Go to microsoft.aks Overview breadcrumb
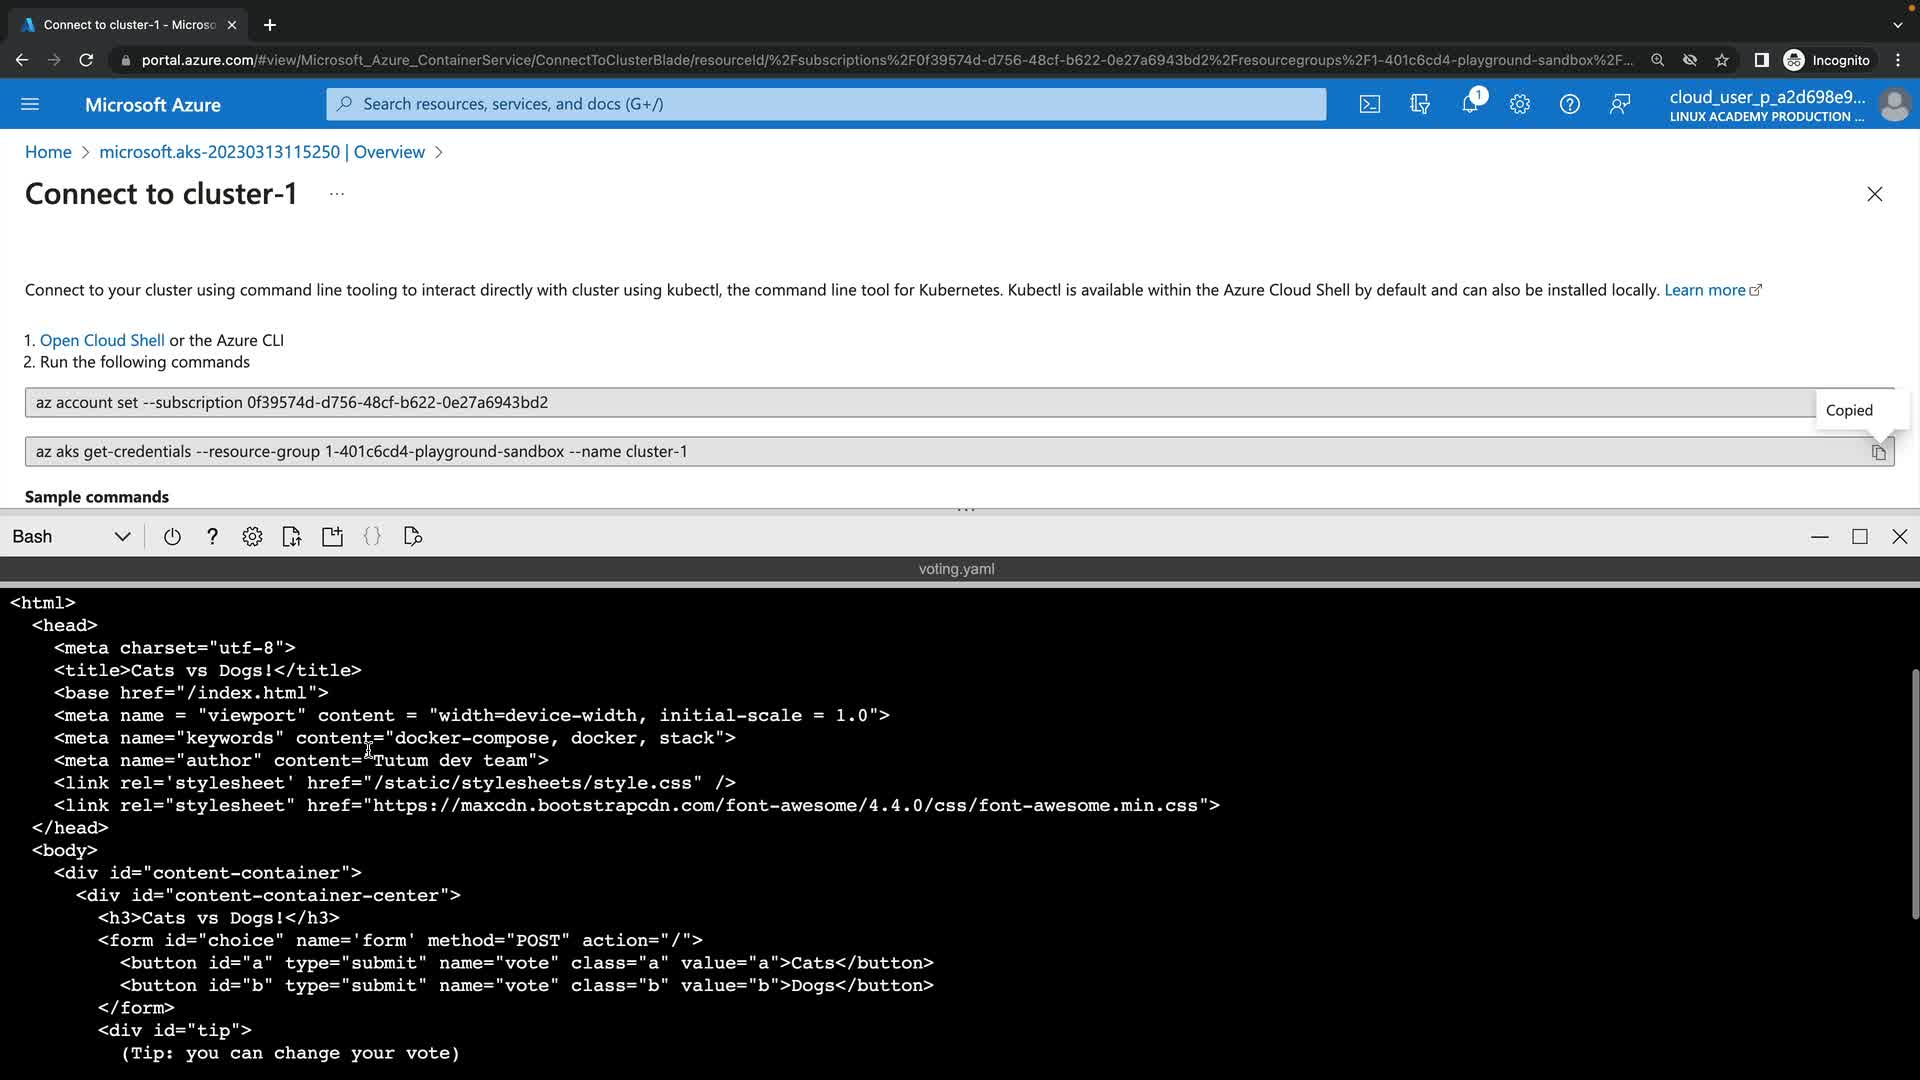This screenshot has height=1080, width=1920. pyautogui.click(x=262, y=152)
